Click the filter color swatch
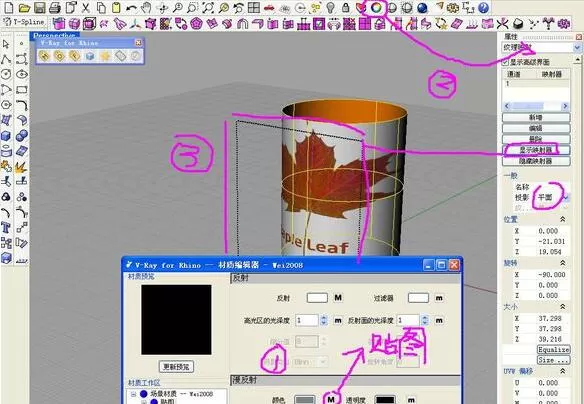Screen dimensions: 584x404 tap(418, 298)
